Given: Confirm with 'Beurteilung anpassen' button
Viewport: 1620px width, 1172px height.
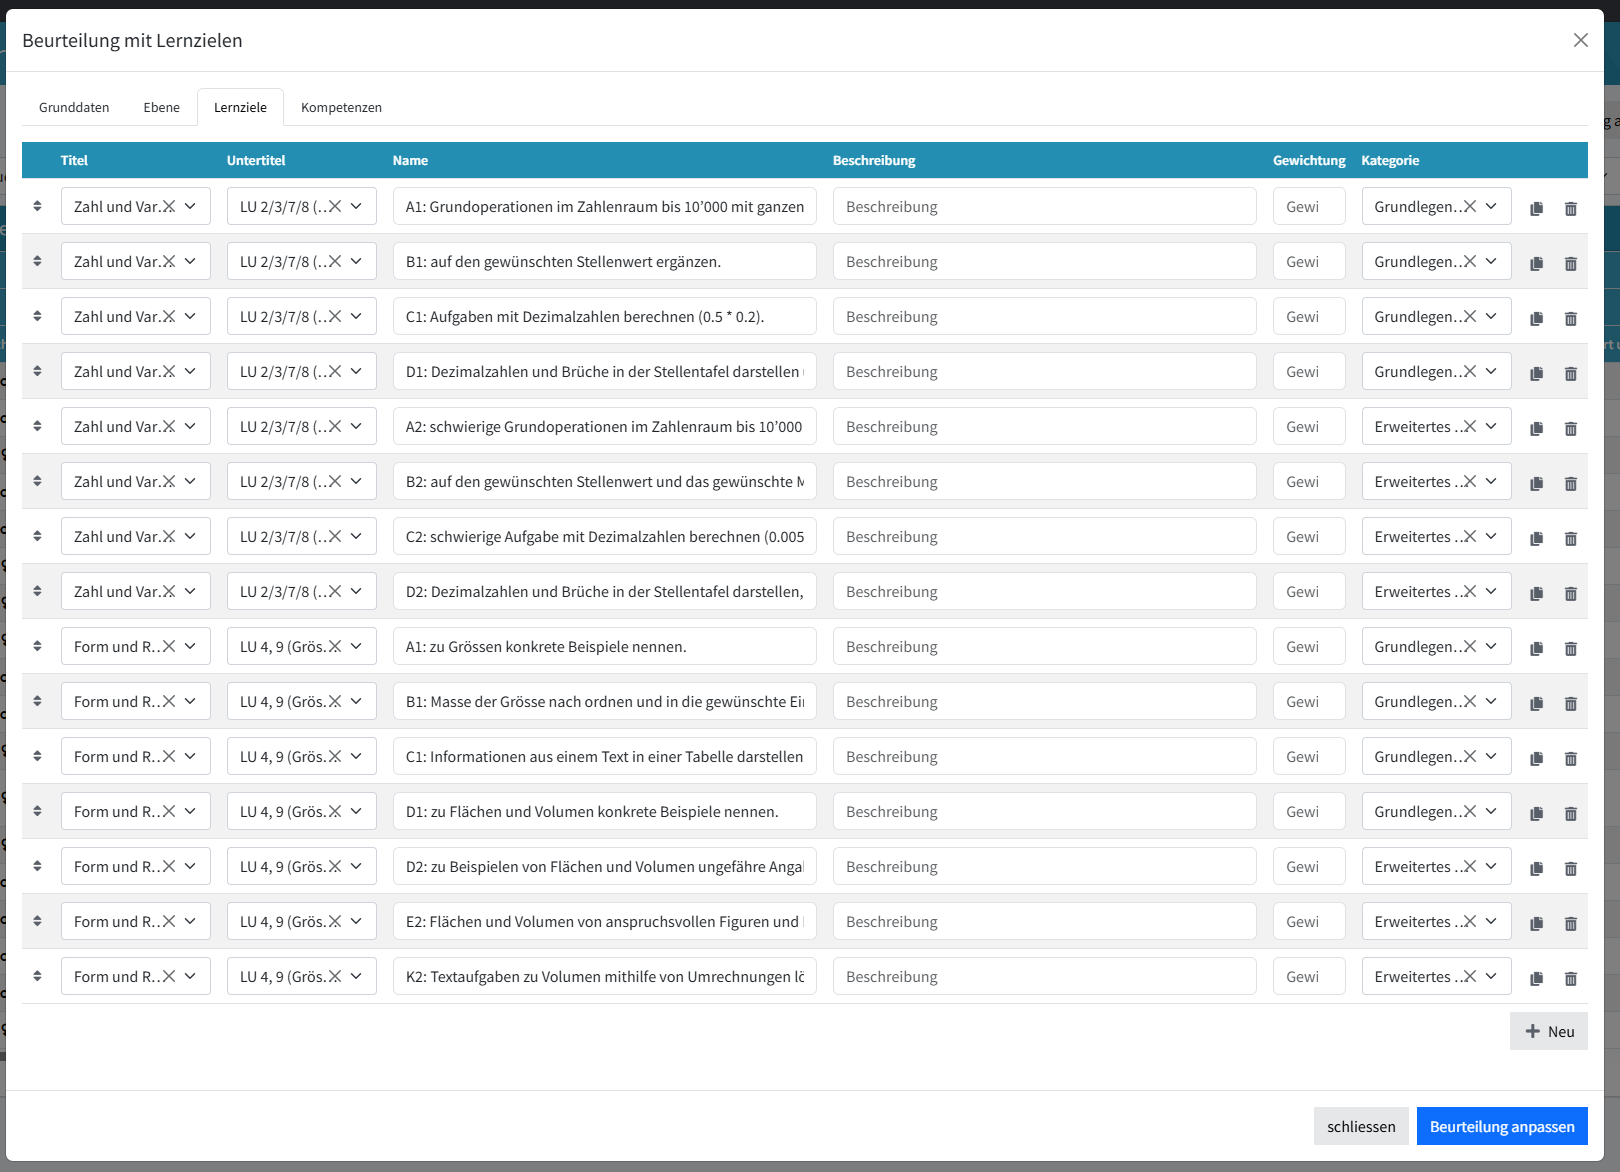Looking at the screenshot, I should click(1502, 1126).
